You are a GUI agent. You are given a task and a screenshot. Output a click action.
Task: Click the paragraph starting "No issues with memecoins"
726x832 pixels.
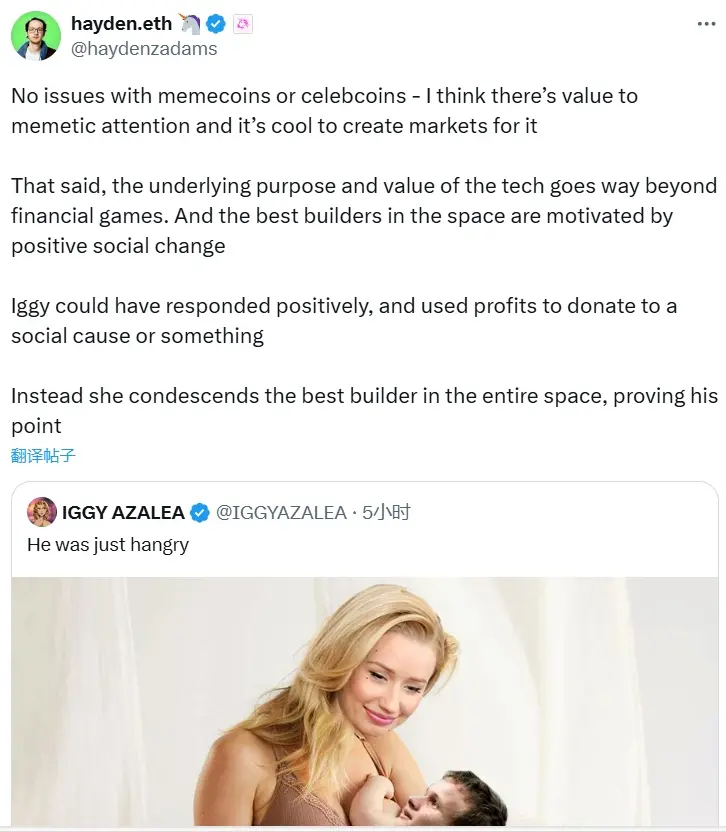pyautogui.click(x=324, y=111)
